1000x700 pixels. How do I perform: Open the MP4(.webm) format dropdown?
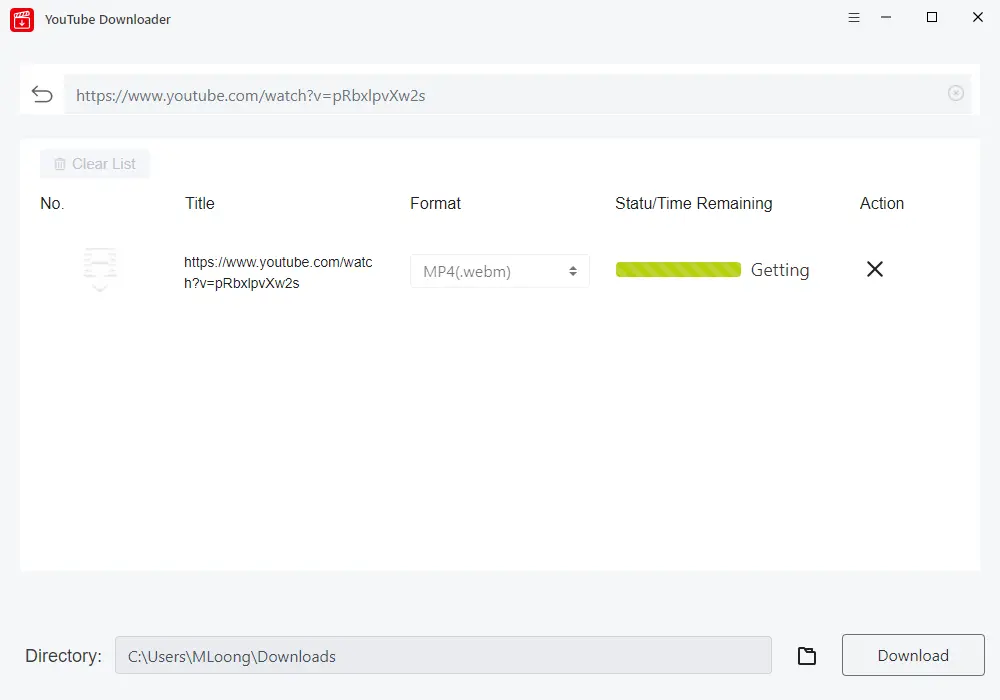[x=500, y=271]
